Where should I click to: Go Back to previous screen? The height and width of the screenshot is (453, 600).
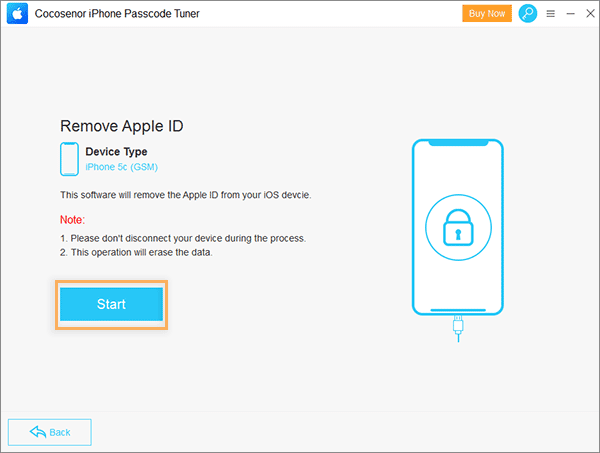click(x=50, y=432)
